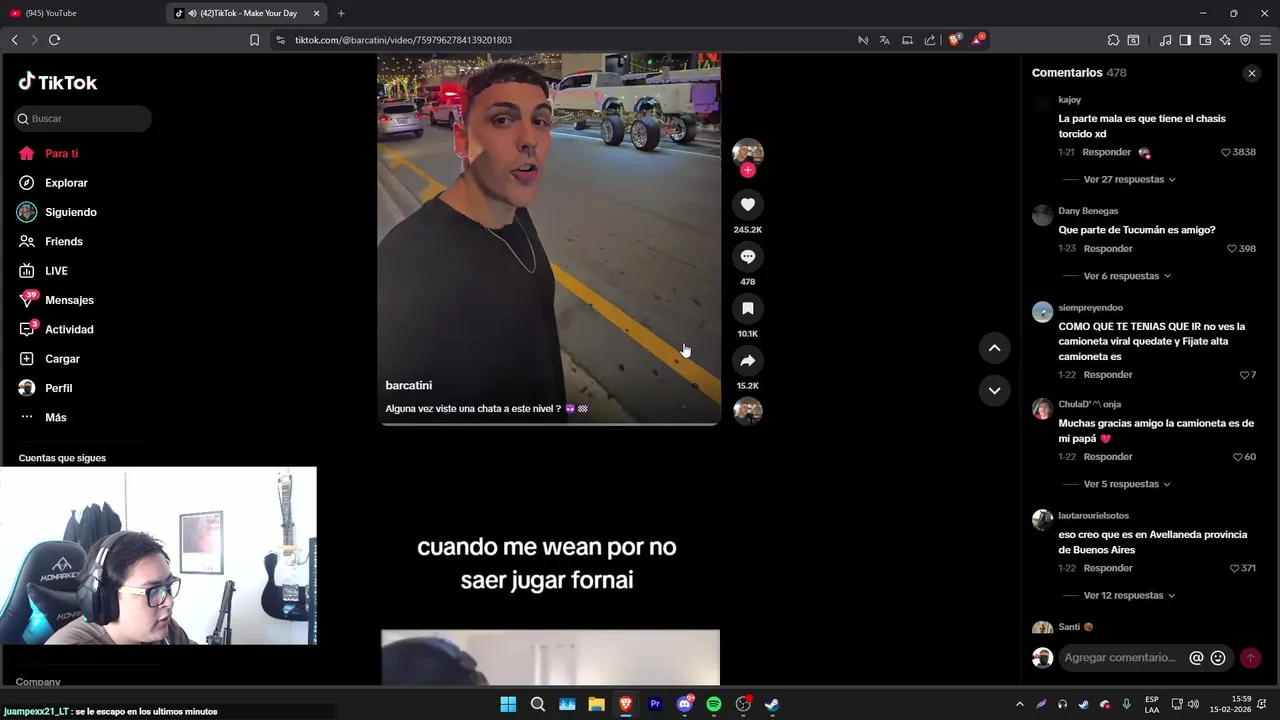Focus the Agregar comentario input
Viewport: 1280px width, 720px height.
(1122, 657)
